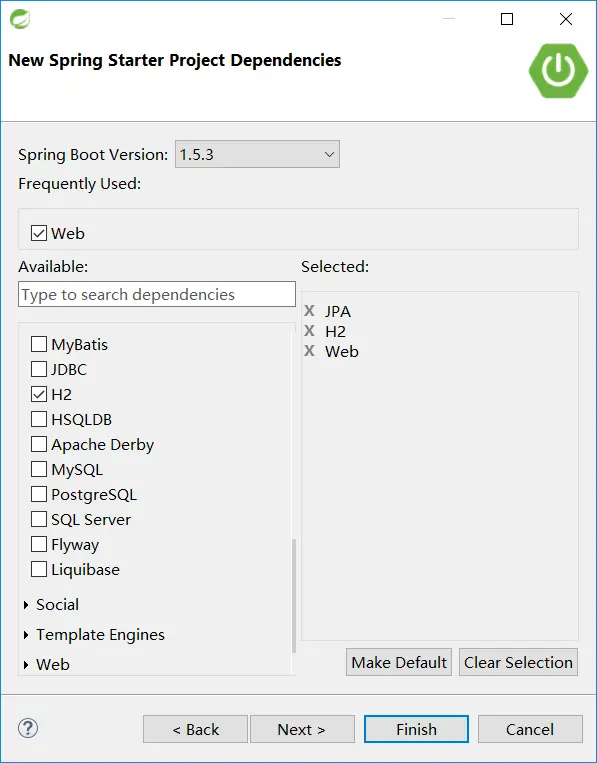Click the green Spring Boot power logo
The width and height of the screenshot is (597, 763).
(558, 71)
